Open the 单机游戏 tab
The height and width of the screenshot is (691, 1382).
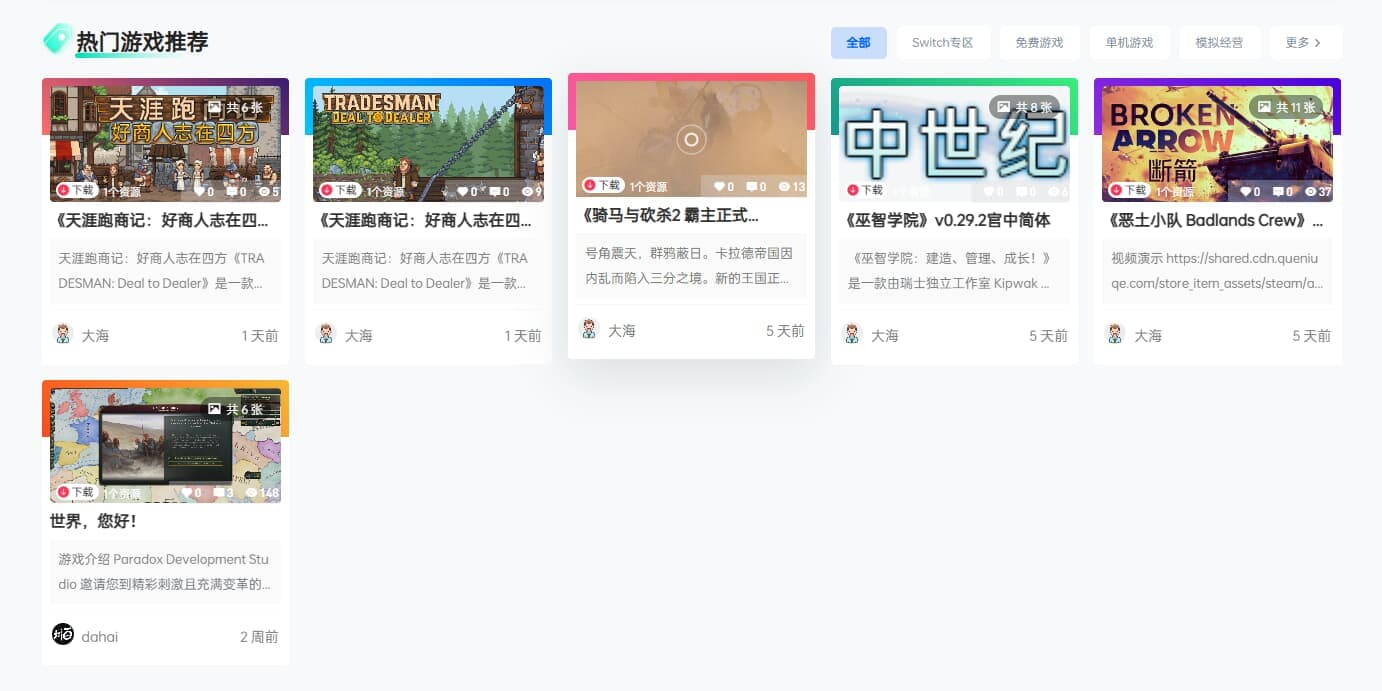tap(1129, 43)
